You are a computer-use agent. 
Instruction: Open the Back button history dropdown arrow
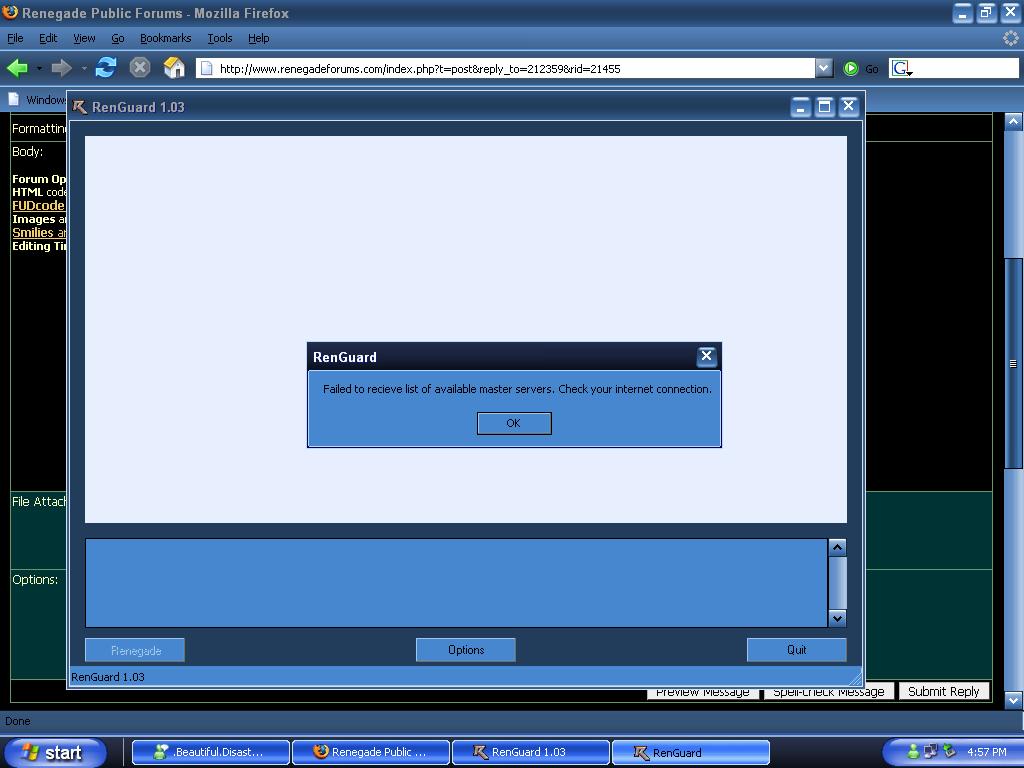[39, 69]
